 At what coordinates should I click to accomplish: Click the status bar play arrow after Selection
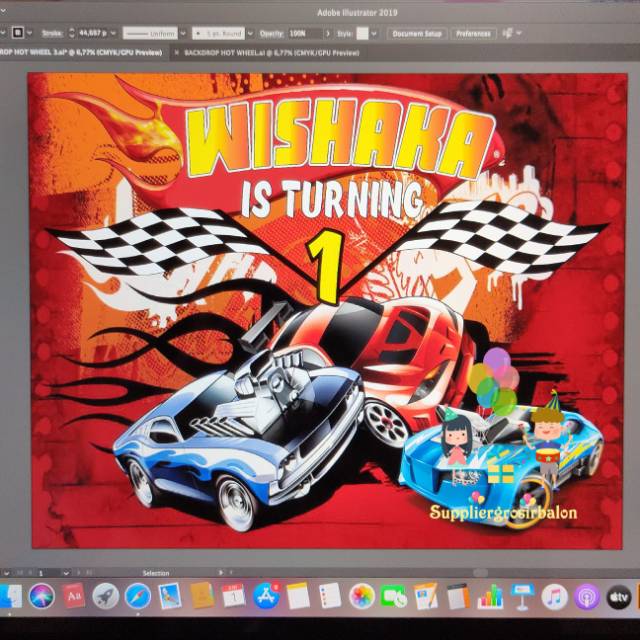tap(221, 573)
